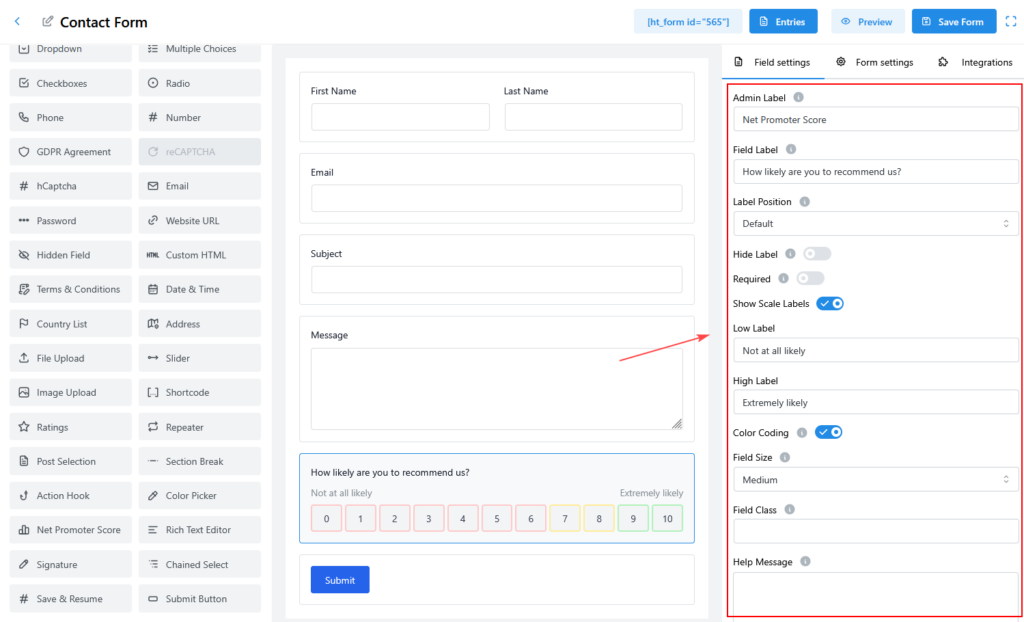
Task: Open the Integrations tab
Action: (976, 62)
